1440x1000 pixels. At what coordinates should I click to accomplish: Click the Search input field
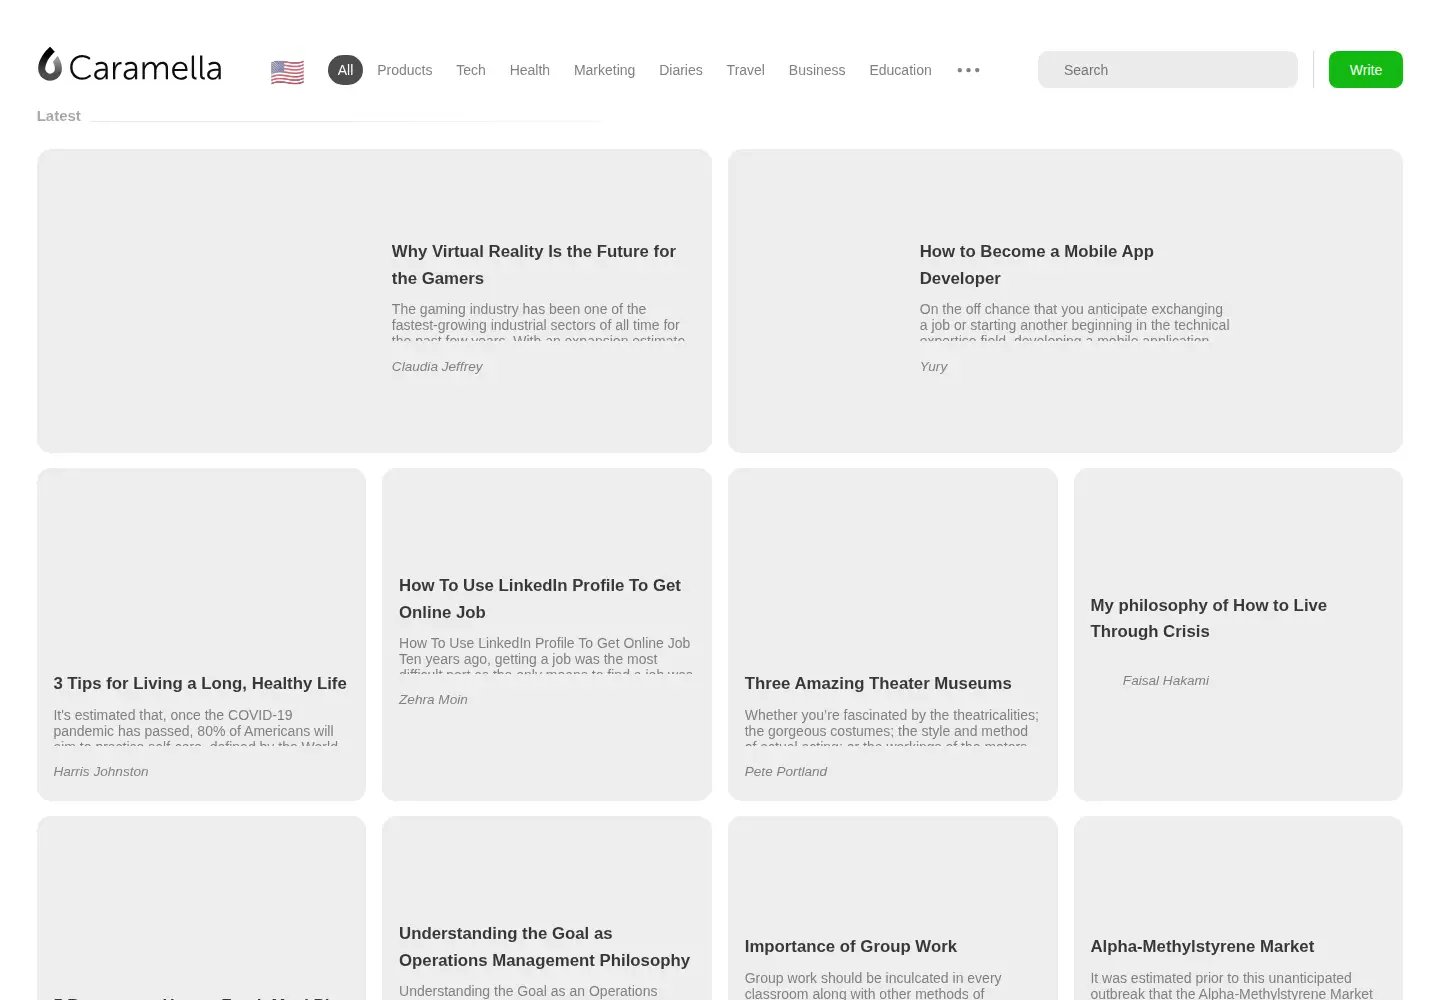click(x=1168, y=70)
